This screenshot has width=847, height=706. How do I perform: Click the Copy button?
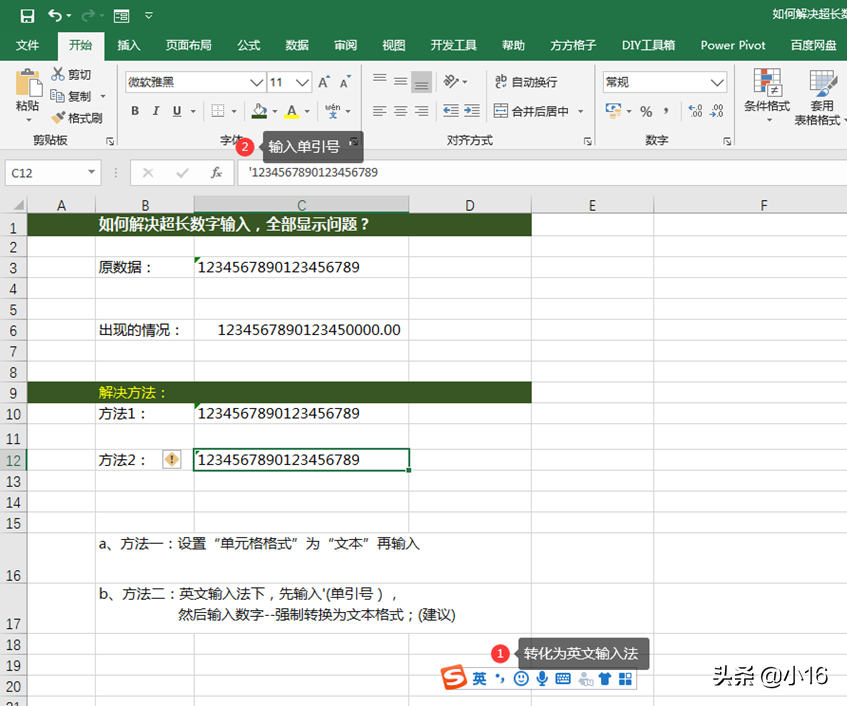[71, 96]
